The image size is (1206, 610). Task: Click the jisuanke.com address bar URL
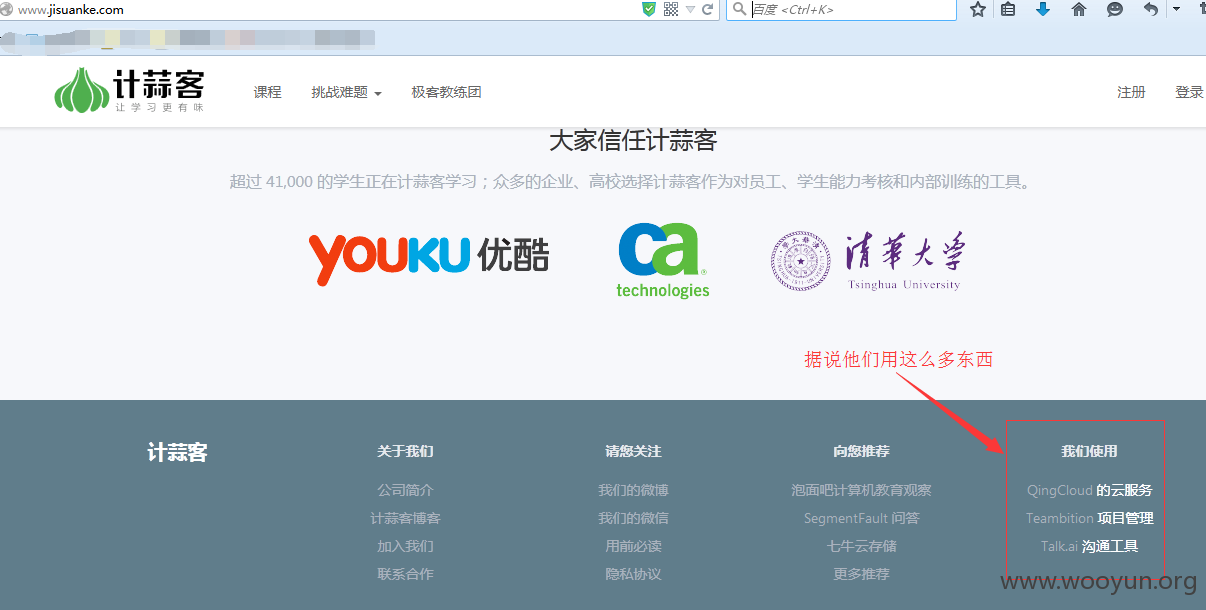click(71, 9)
